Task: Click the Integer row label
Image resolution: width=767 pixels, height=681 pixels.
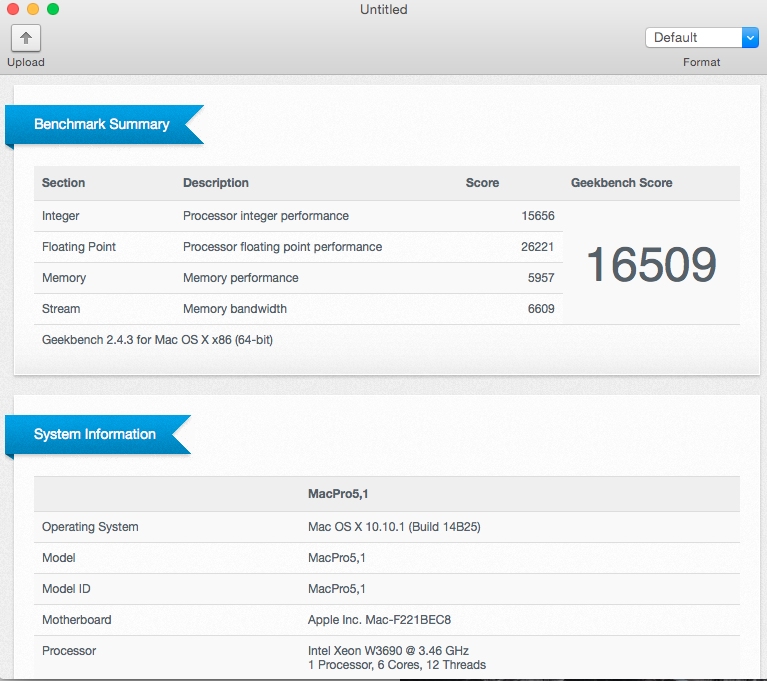Action: [61, 216]
